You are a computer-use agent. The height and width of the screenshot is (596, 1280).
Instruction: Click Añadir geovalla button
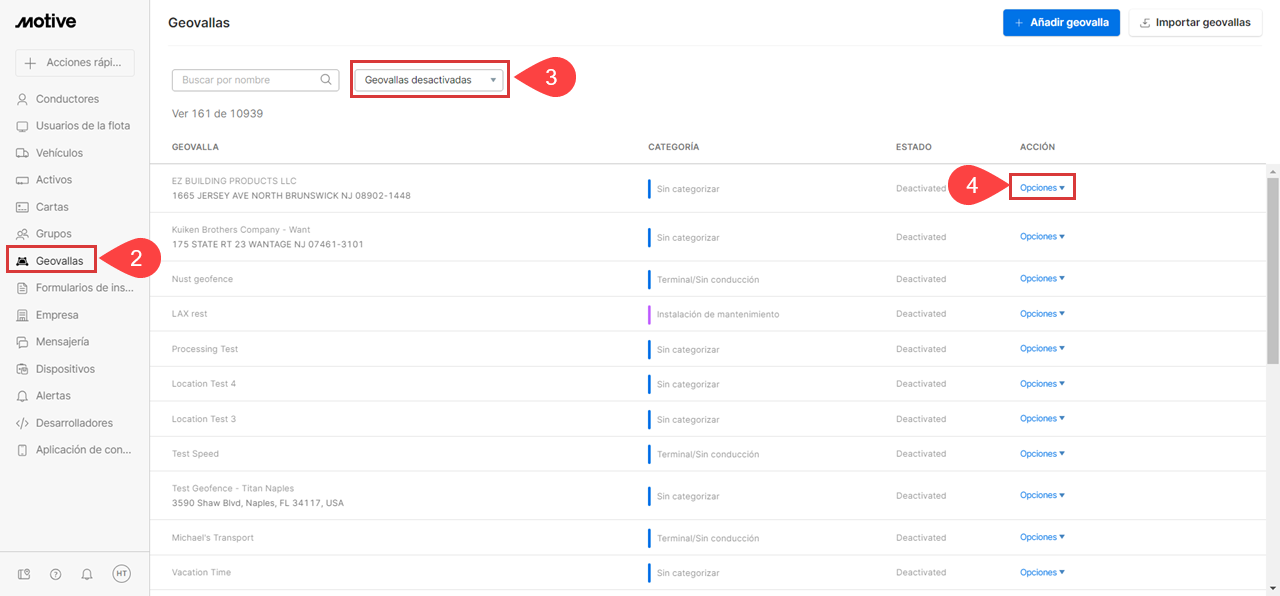click(1061, 23)
